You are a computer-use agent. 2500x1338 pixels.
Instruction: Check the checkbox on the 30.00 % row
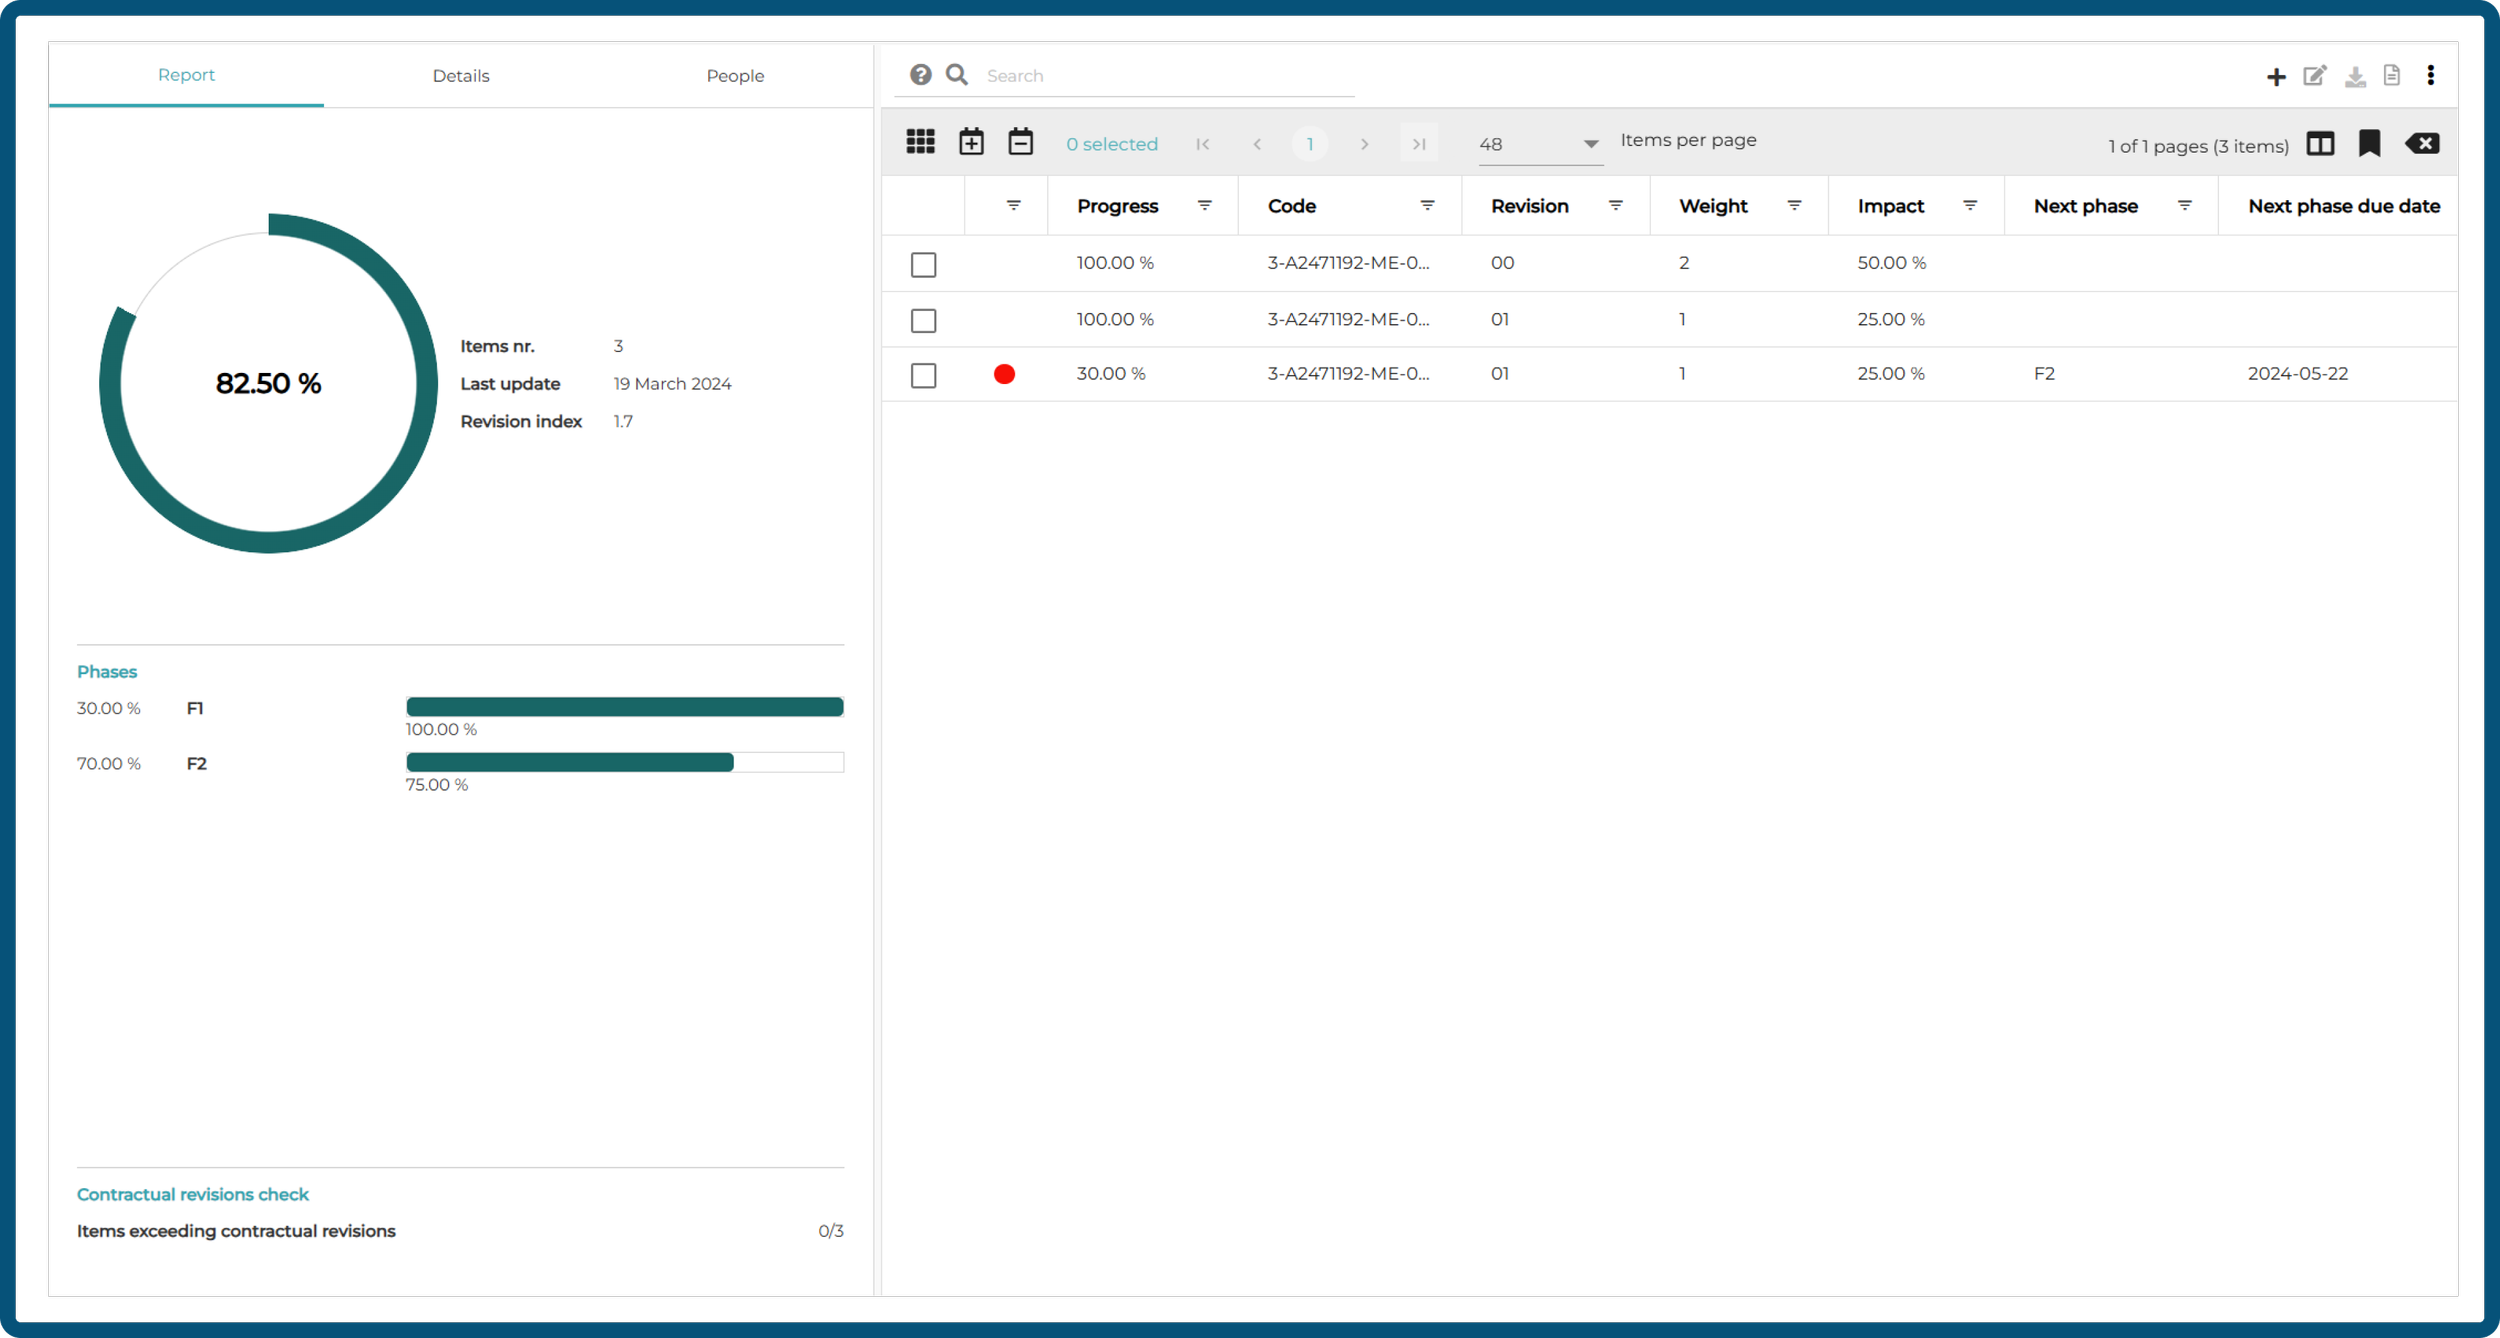tap(924, 376)
